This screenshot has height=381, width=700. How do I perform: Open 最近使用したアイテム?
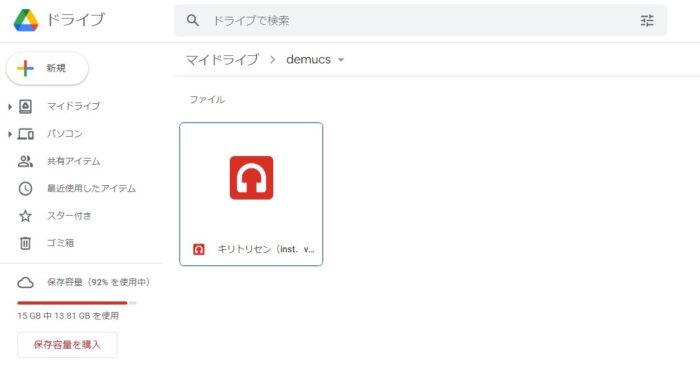pos(92,188)
